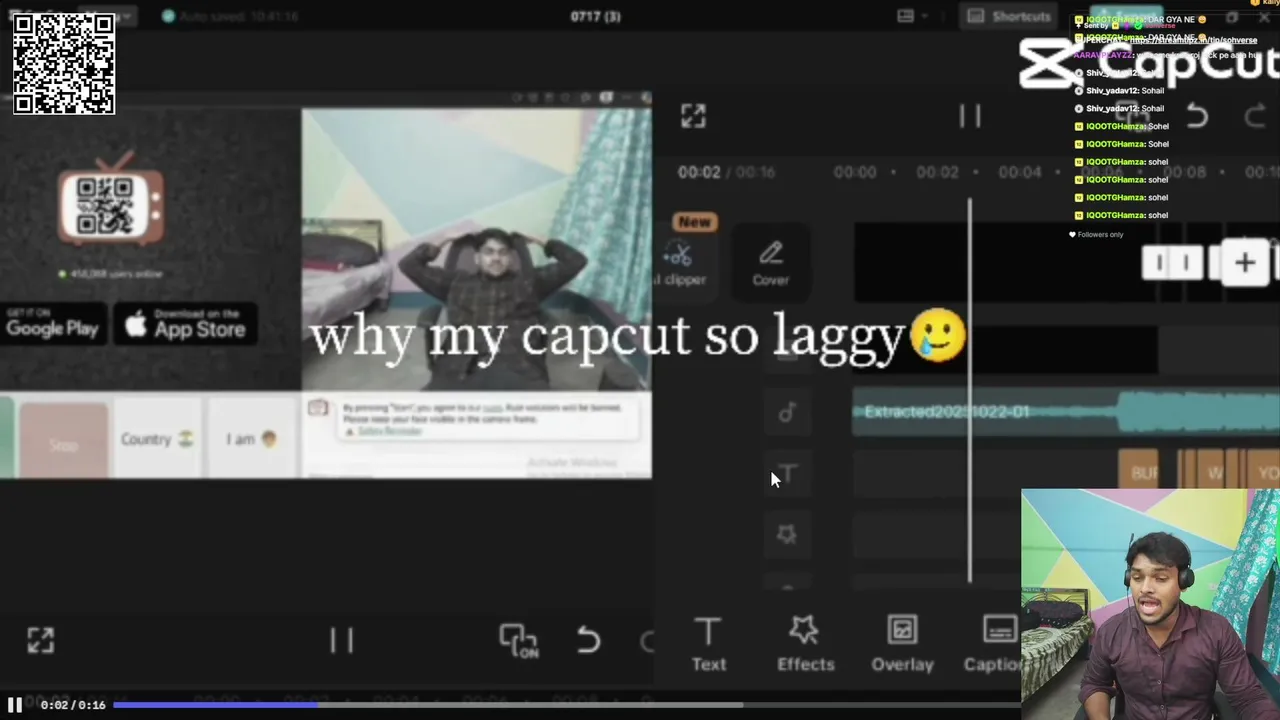This screenshot has height=720, width=1280.
Task: Click the QR code image in the corner
Action: (x=64, y=64)
